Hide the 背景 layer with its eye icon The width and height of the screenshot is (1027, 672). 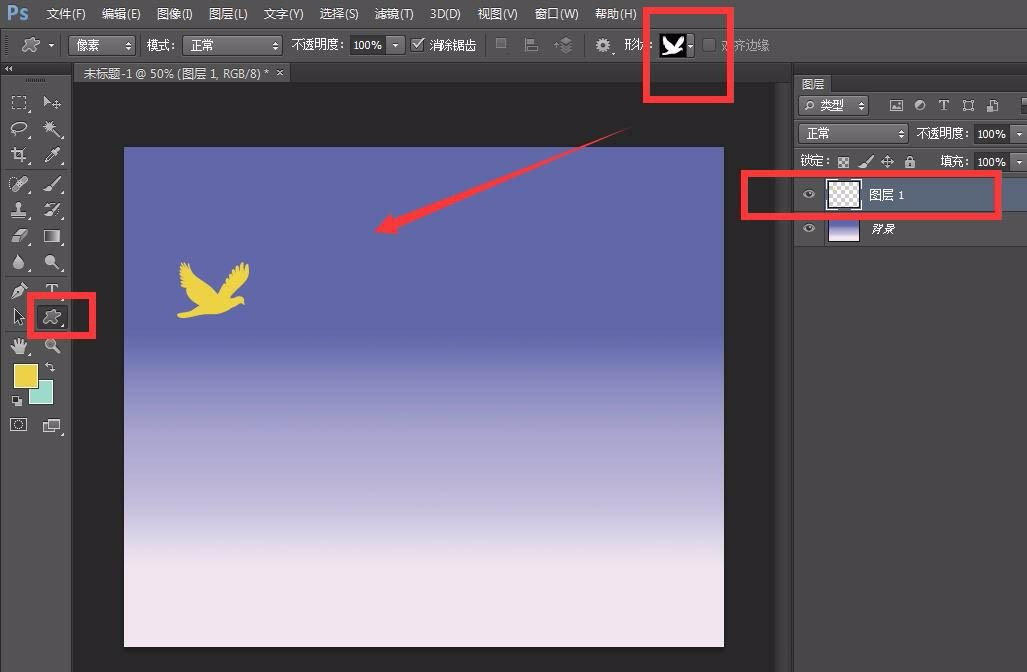tap(809, 228)
